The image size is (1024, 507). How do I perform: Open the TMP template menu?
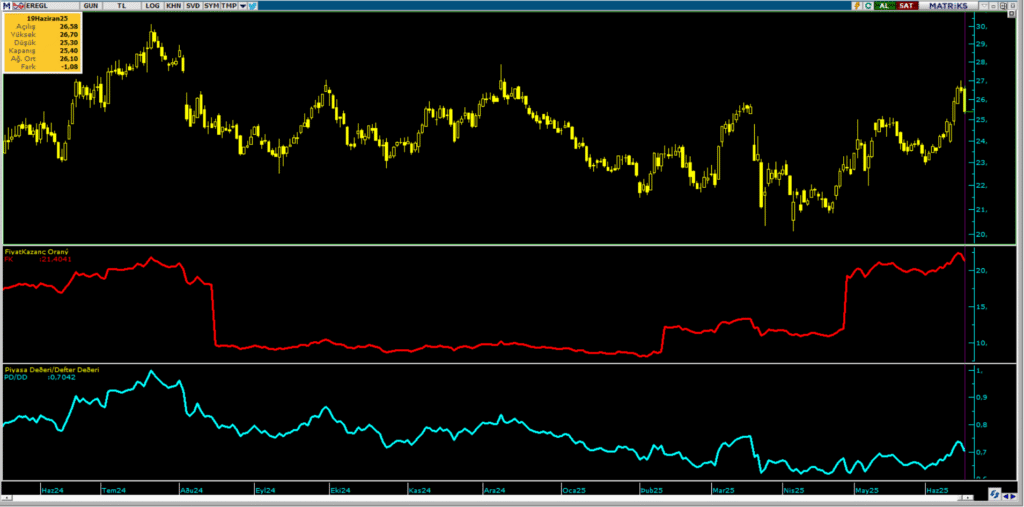tap(229, 6)
